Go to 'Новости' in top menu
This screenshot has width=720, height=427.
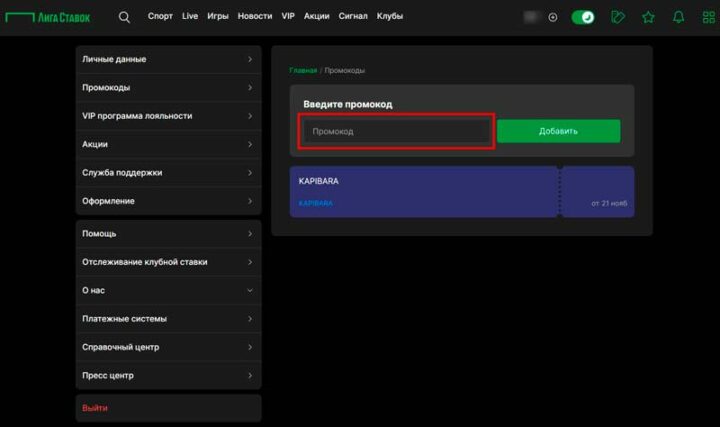click(255, 17)
